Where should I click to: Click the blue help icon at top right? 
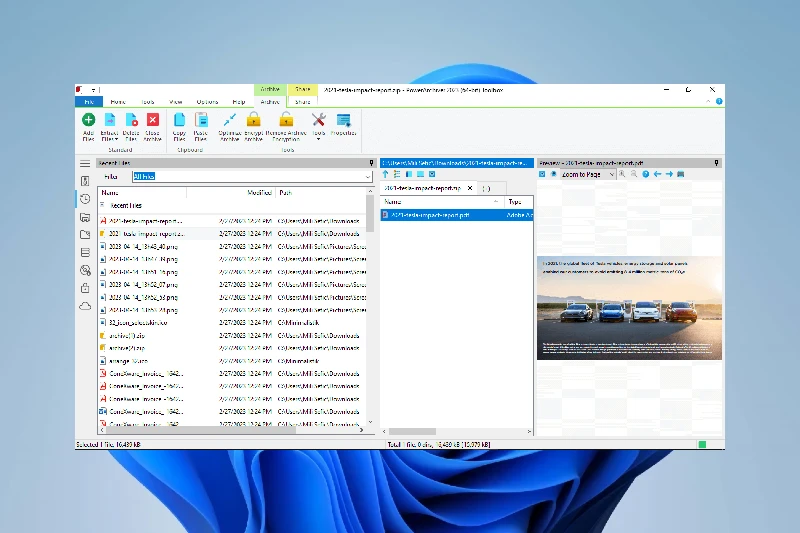(x=719, y=101)
